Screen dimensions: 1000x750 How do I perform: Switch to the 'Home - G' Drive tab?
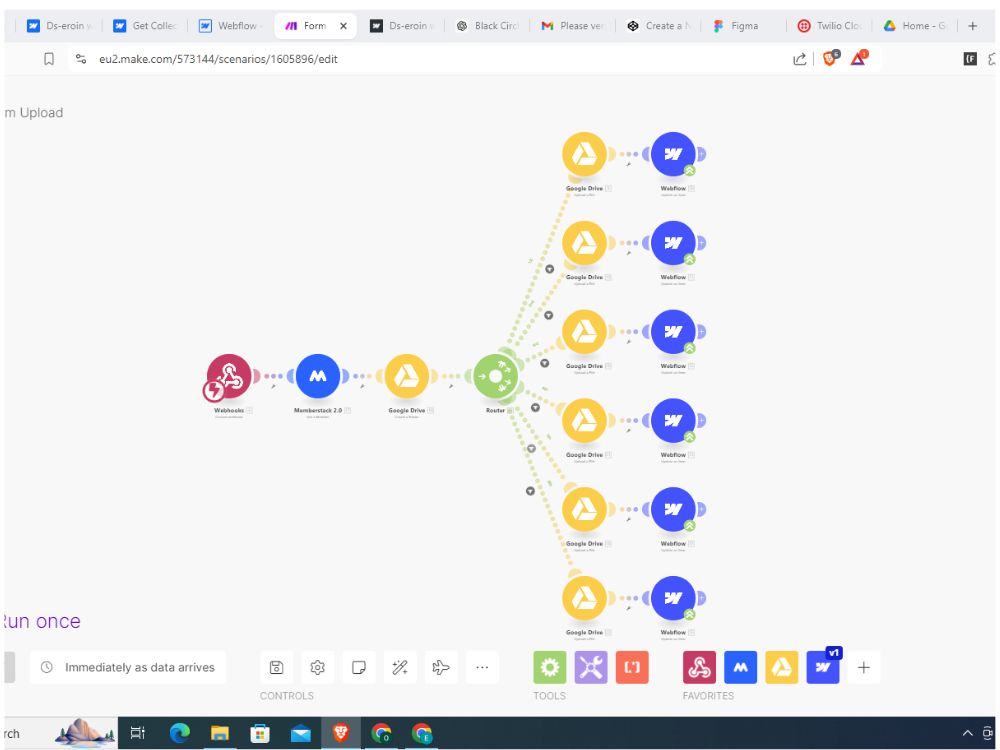(916, 26)
